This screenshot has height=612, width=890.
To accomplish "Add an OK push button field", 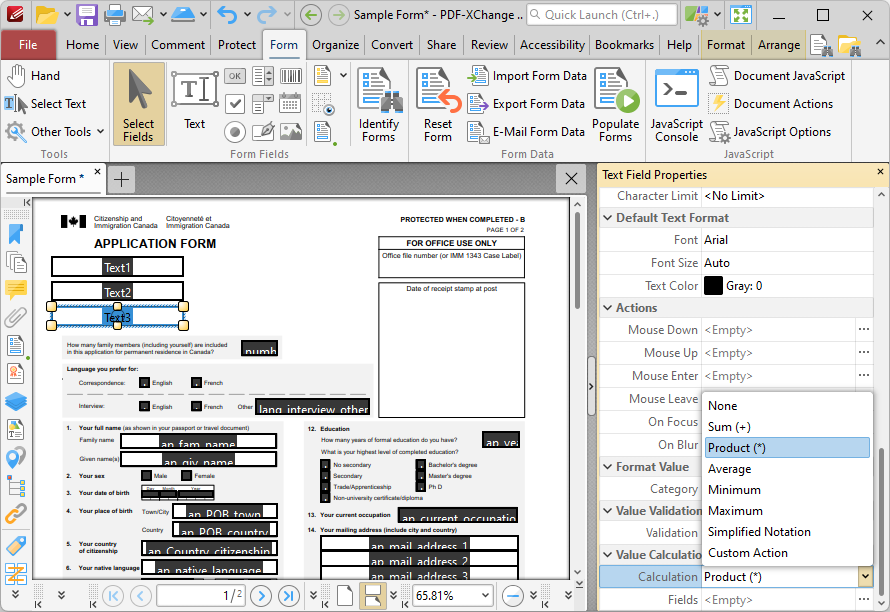I will pyautogui.click(x=234, y=76).
